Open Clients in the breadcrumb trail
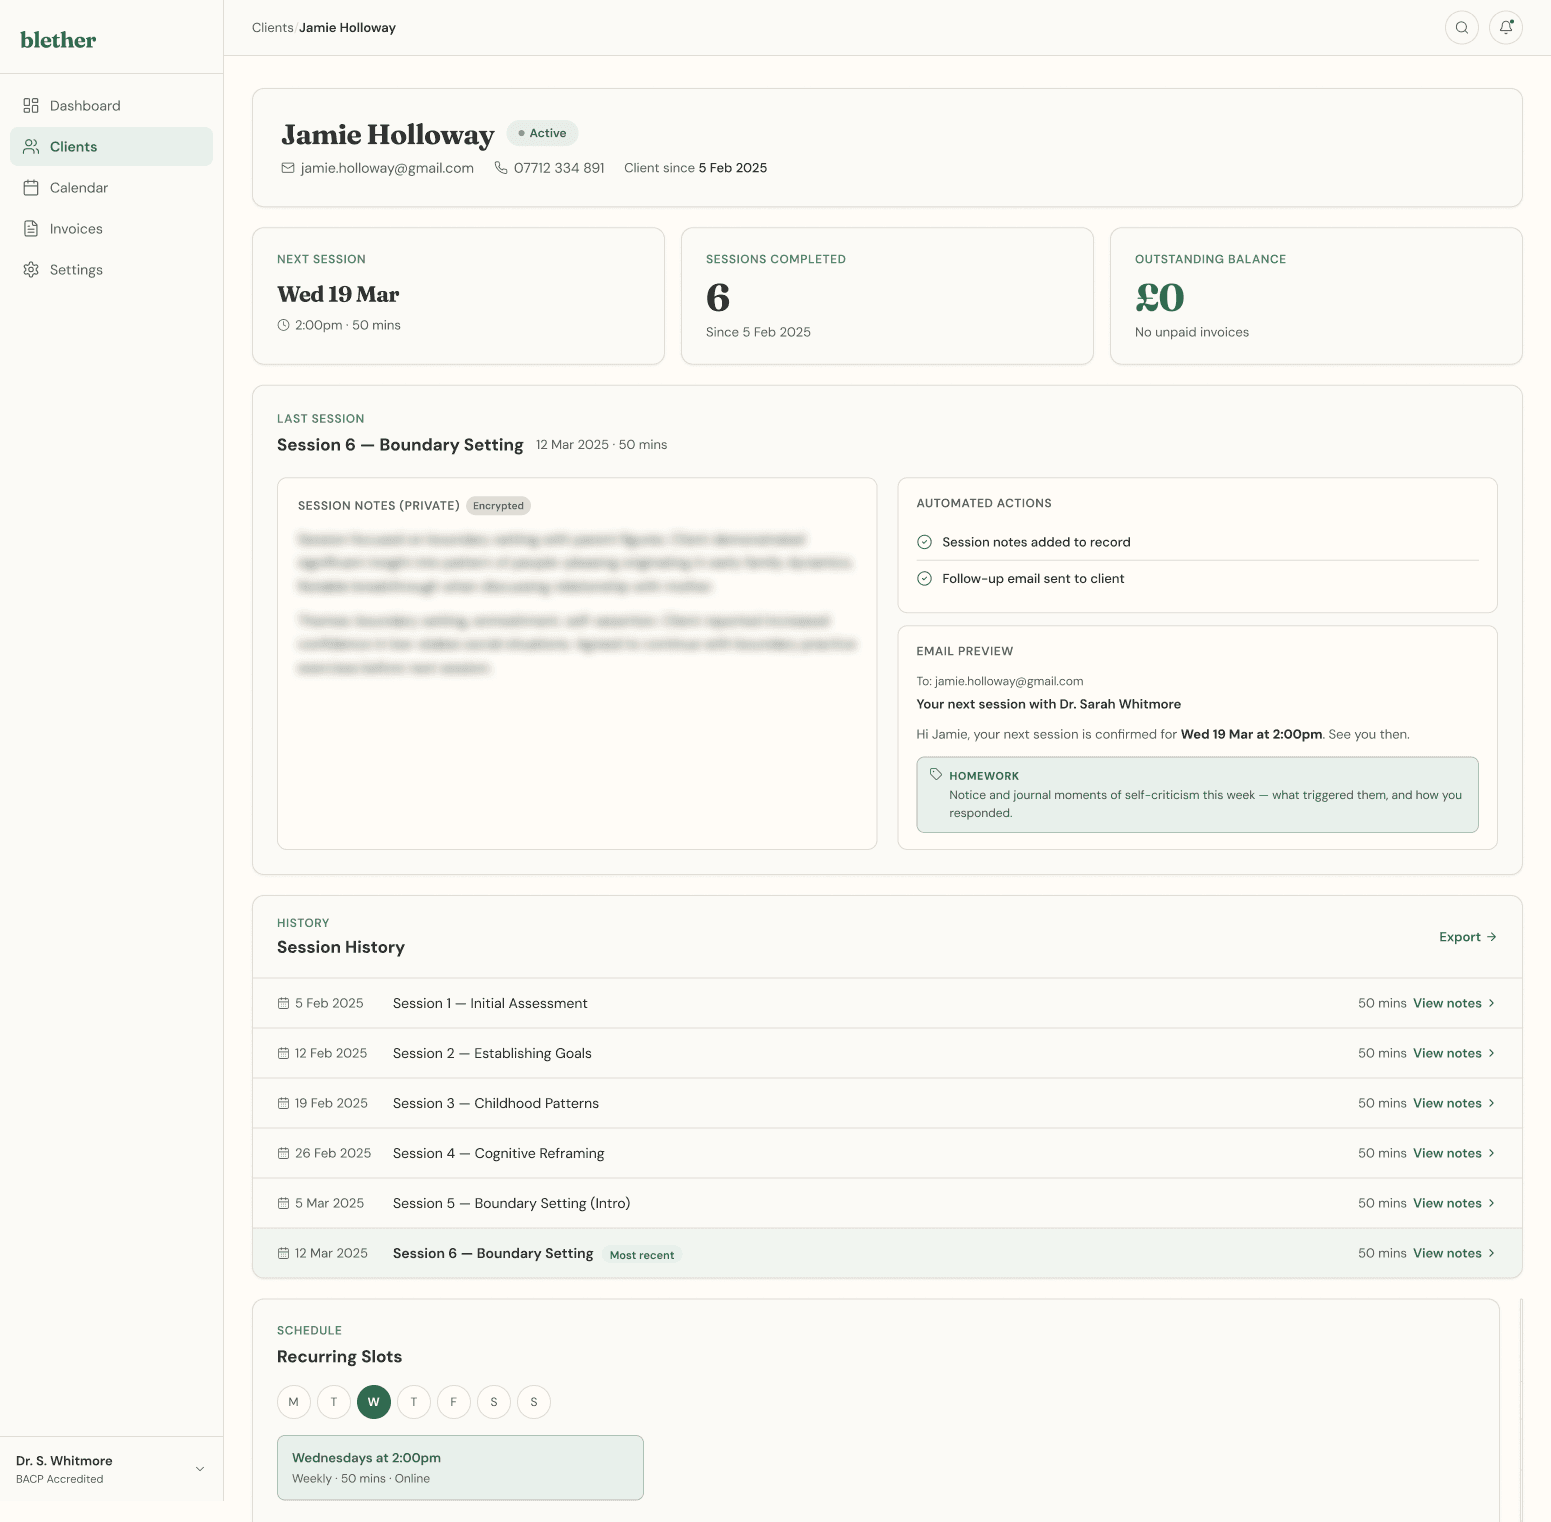The height and width of the screenshot is (1522, 1551). pos(271,27)
